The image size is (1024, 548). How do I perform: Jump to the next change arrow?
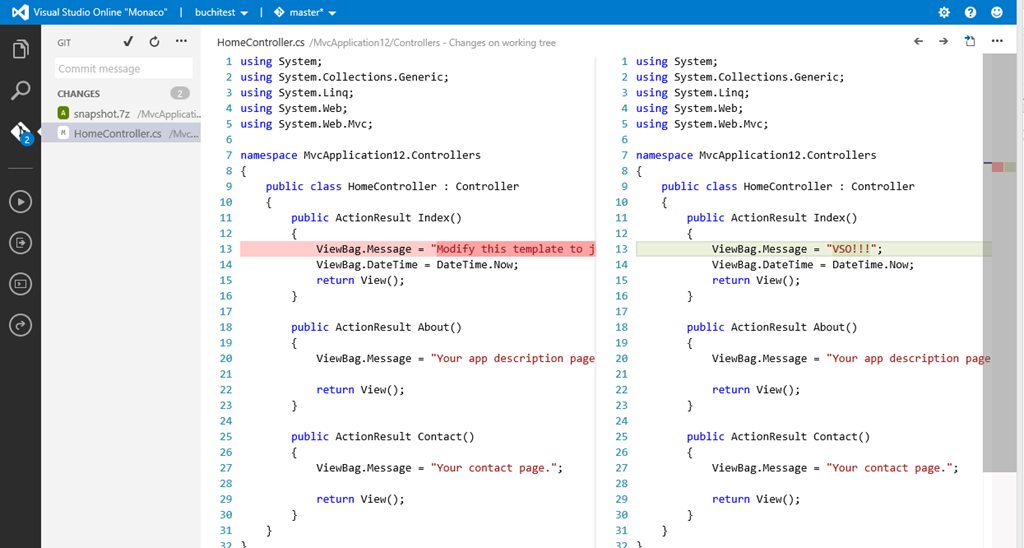click(x=943, y=42)
